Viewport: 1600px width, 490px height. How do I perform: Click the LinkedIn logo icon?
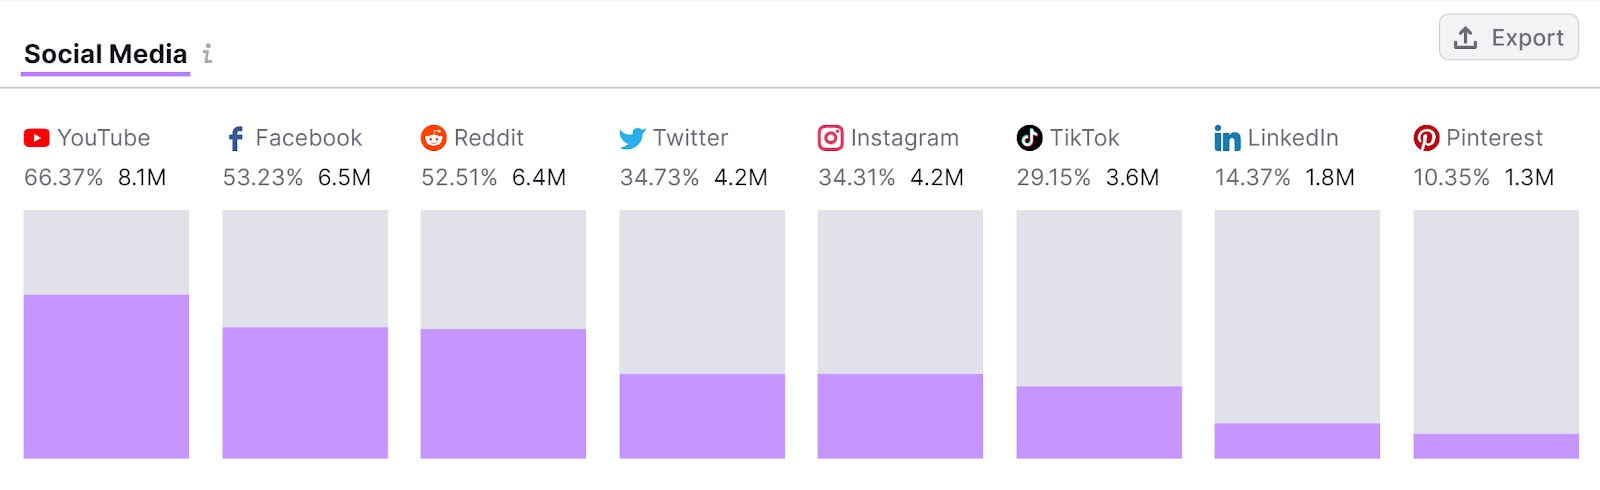[x=1227, y=138]
